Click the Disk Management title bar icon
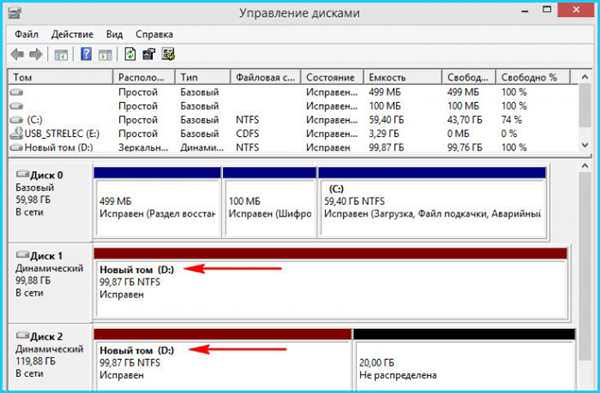The height and width of the screenshot is (393, 600). (15, 13)
